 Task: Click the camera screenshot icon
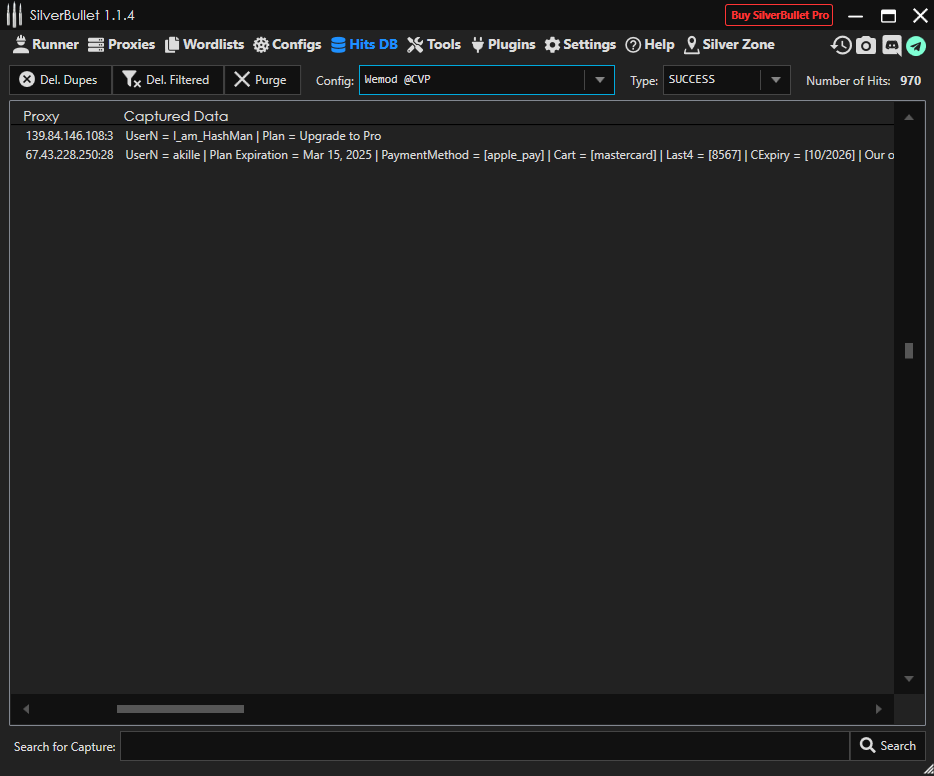coord(866,45)
